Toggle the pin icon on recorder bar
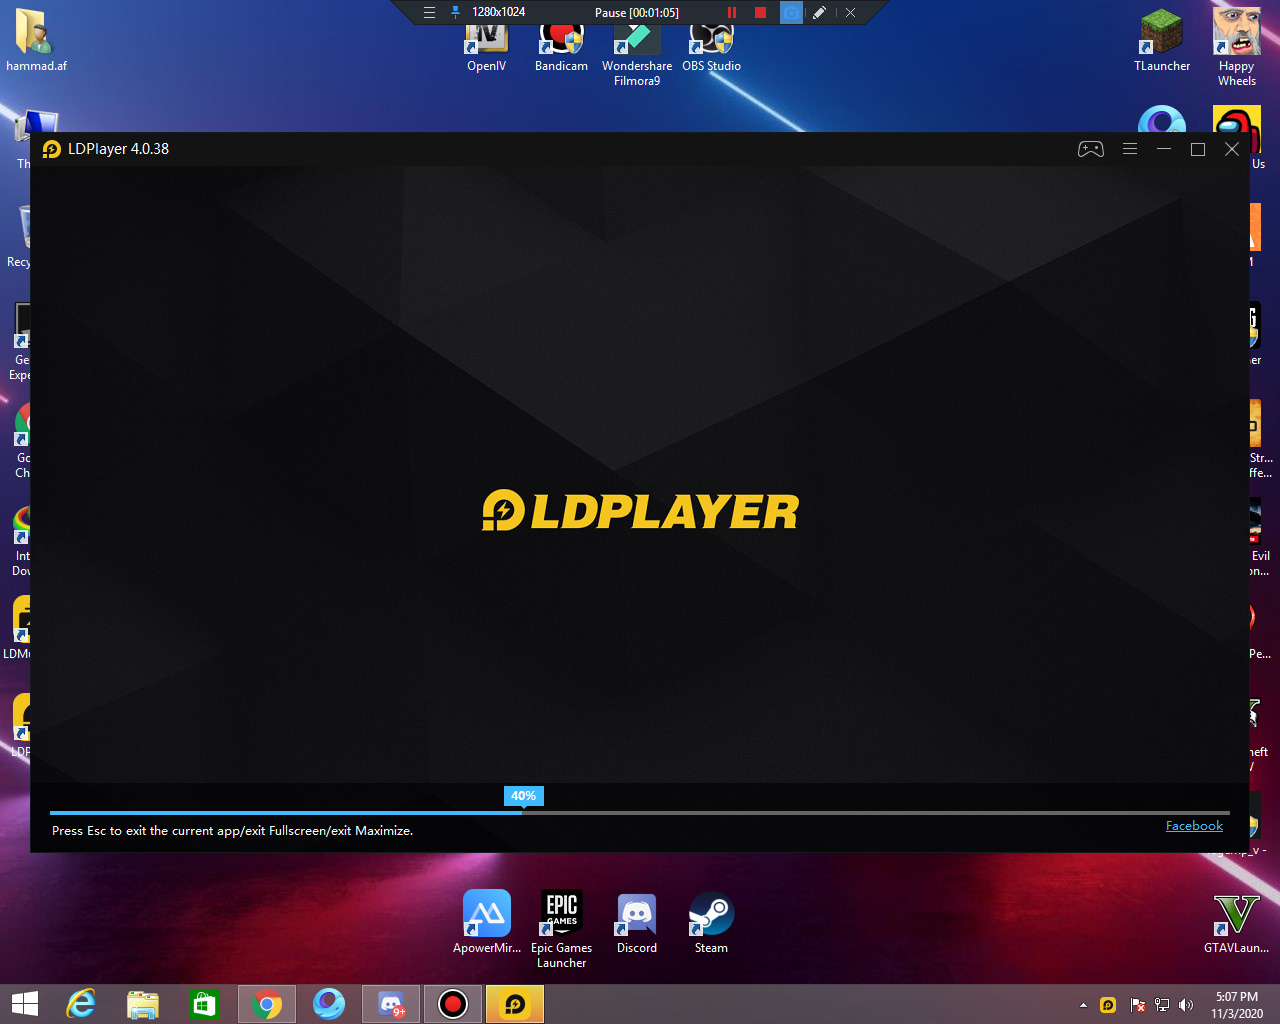The height and width of the screenshot is (1024, 1280). pyautogui.click(x=456, y=12)
